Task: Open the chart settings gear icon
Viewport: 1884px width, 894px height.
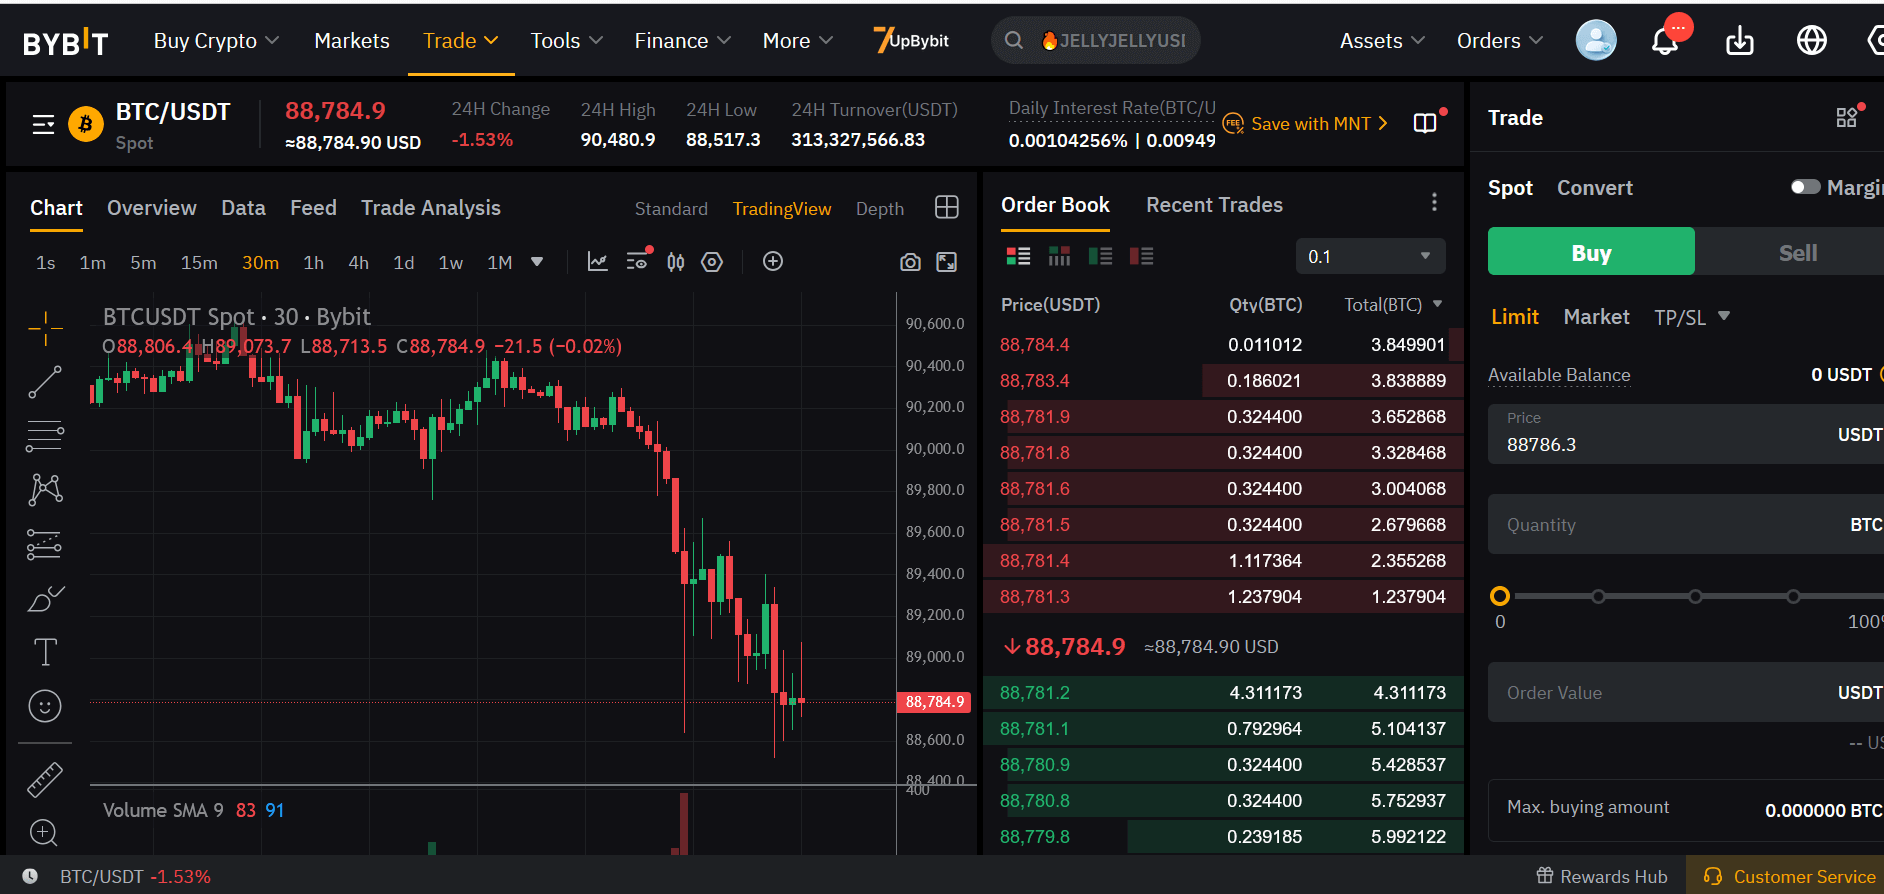Action: (x=712, y=262)
